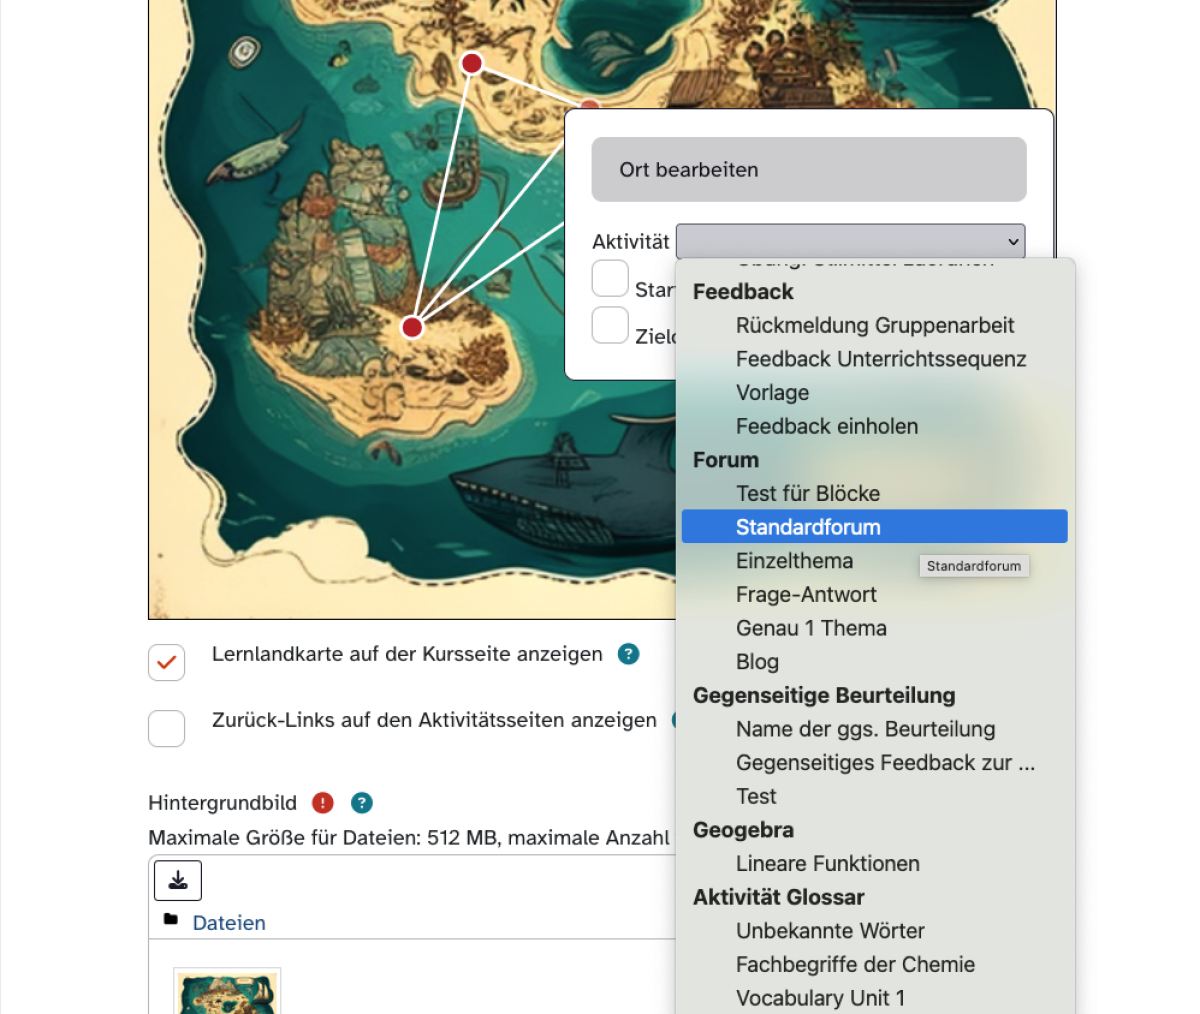Screen dimensions: 1200x1014
Task: Open the Dateien folder link
Action: pos(229,923)
